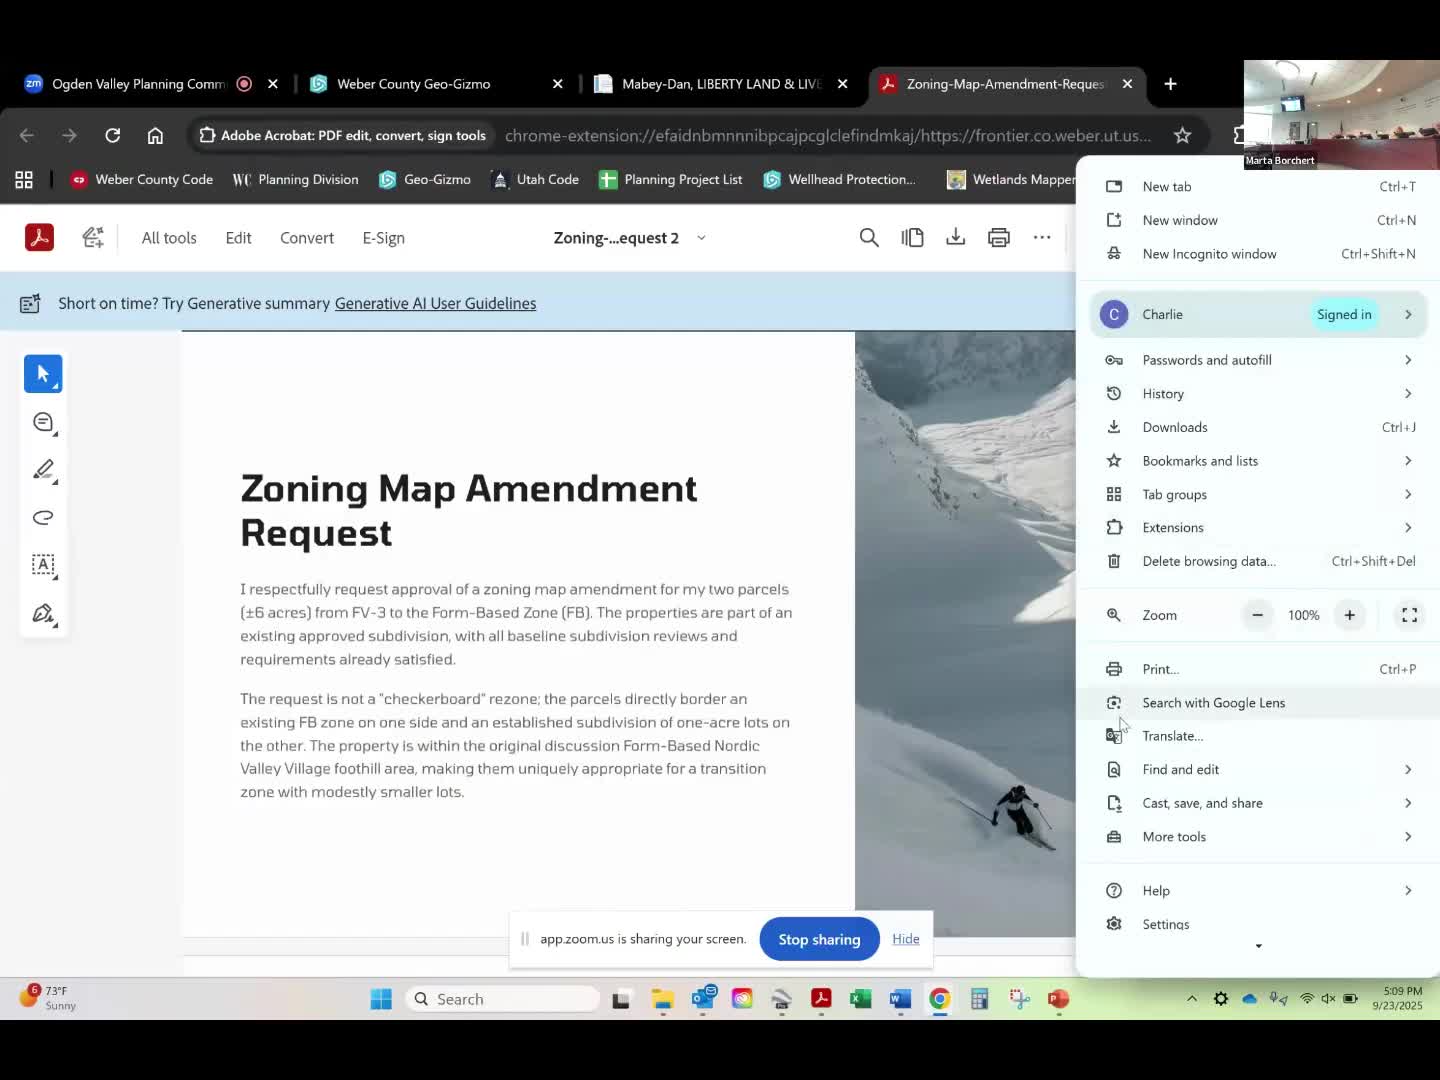Open Word from the taskbar
Screen dimensions: 1440x1080
(x=899, y=999)
